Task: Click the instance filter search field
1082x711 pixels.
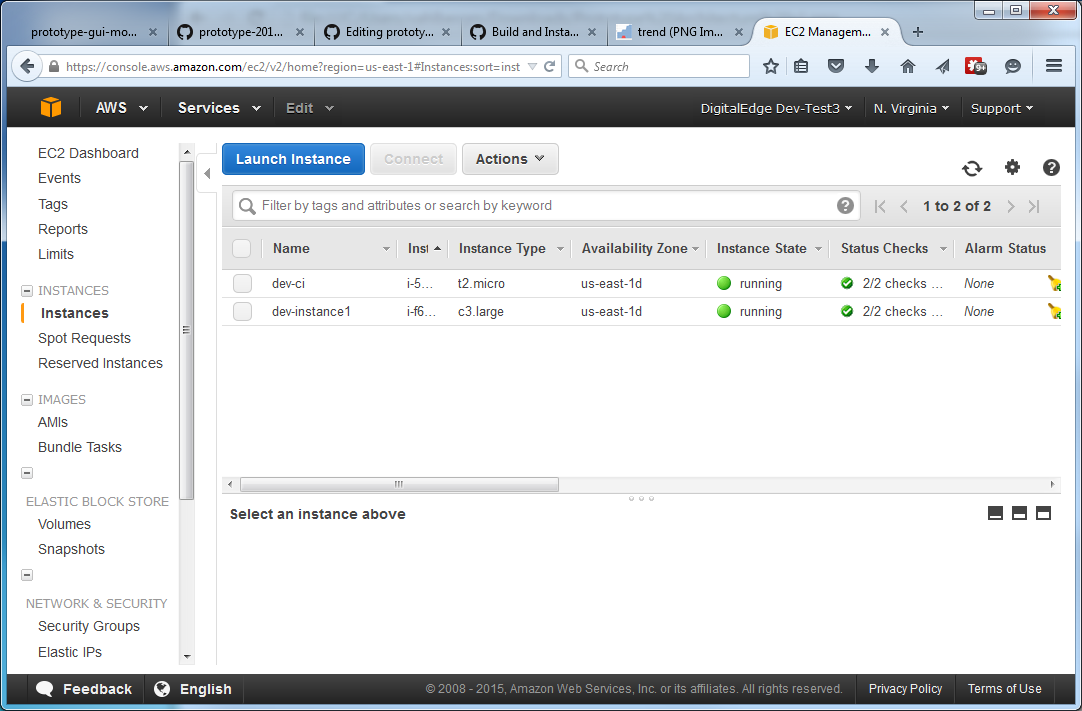Action: pyautogui.click(x=546, y=206)
